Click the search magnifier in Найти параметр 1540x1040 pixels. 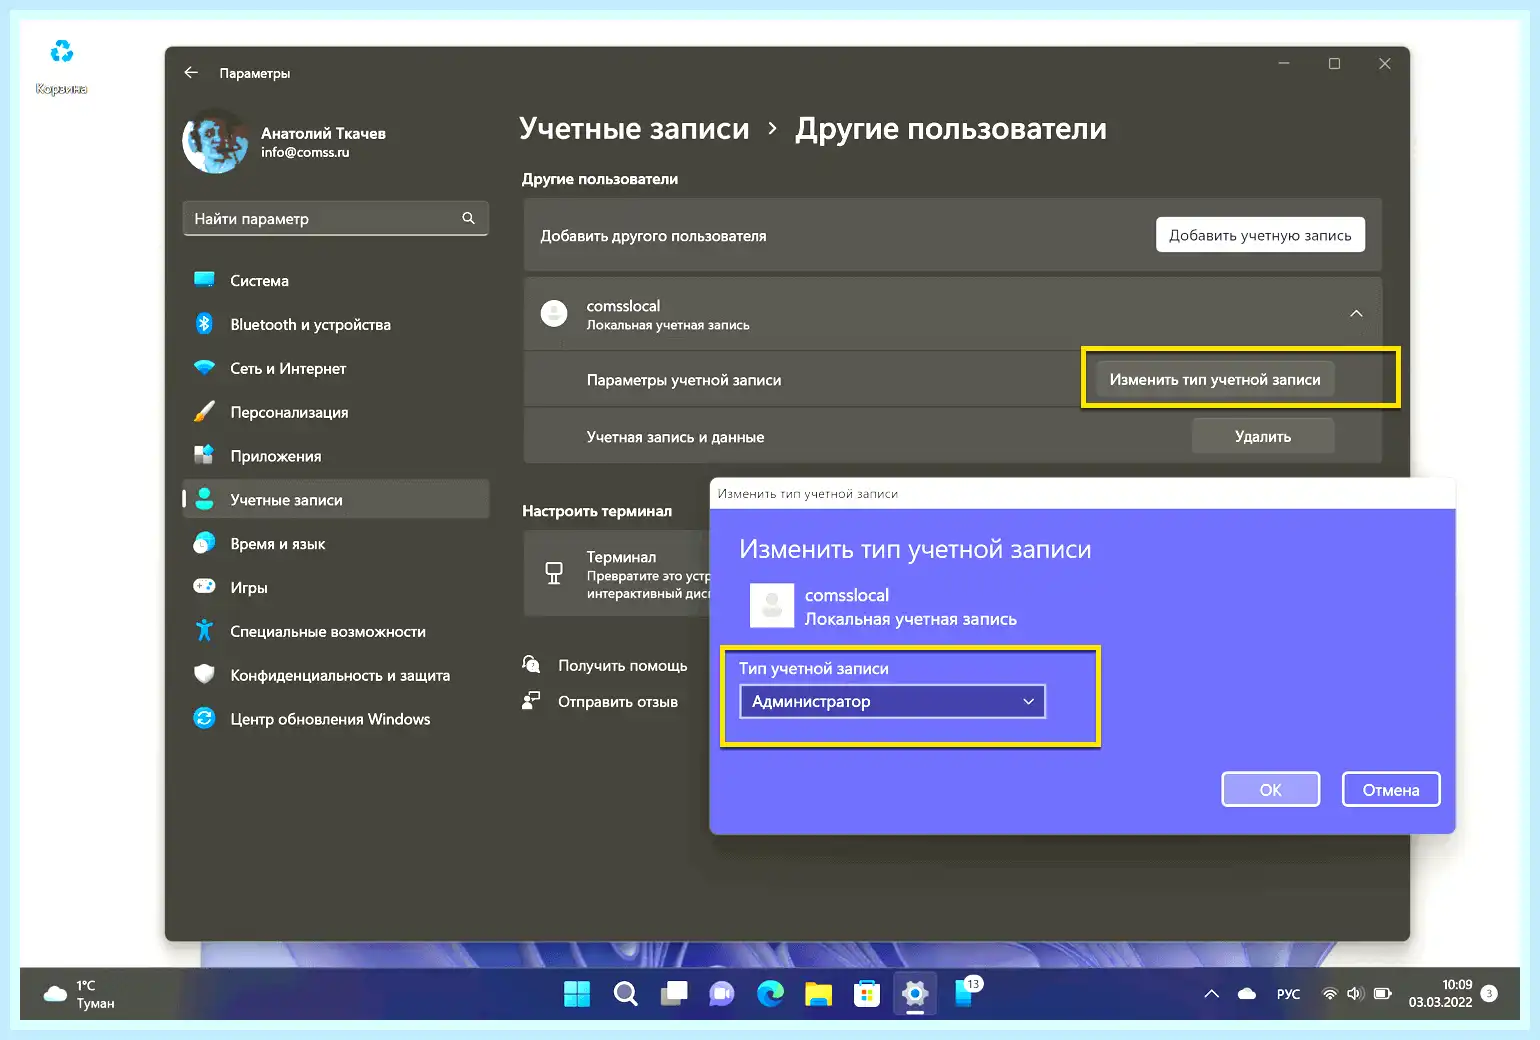click(x=468, y=218)
